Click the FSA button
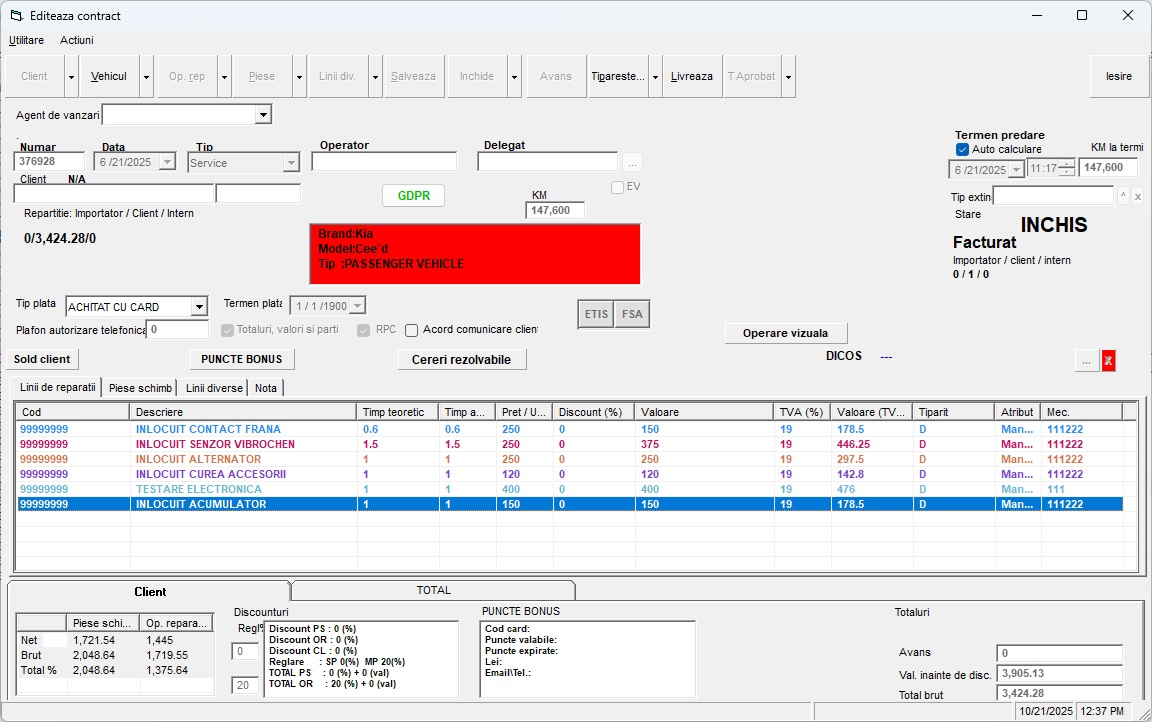The width and height of the screenshot is (1152, 722). 632,314
